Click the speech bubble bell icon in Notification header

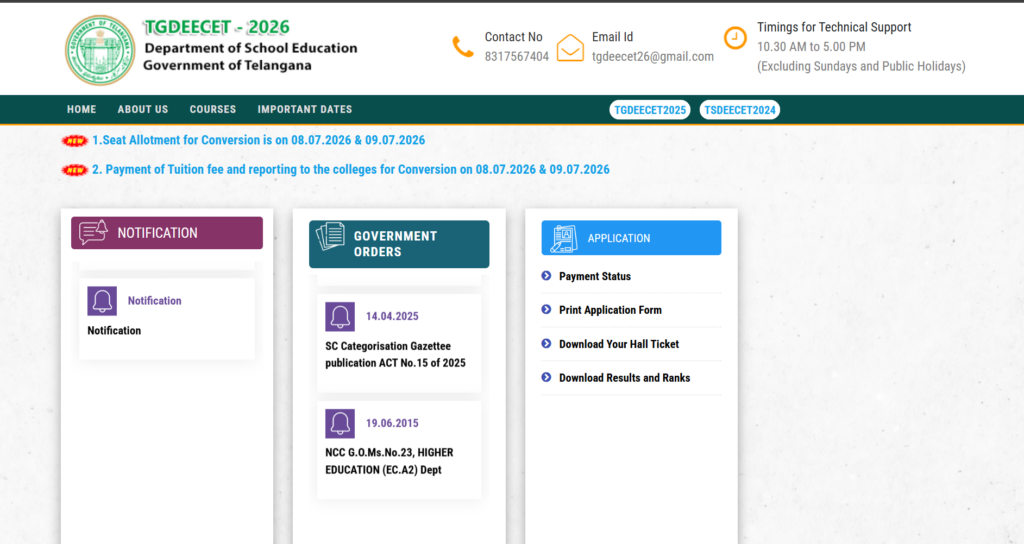coord(93,232)
